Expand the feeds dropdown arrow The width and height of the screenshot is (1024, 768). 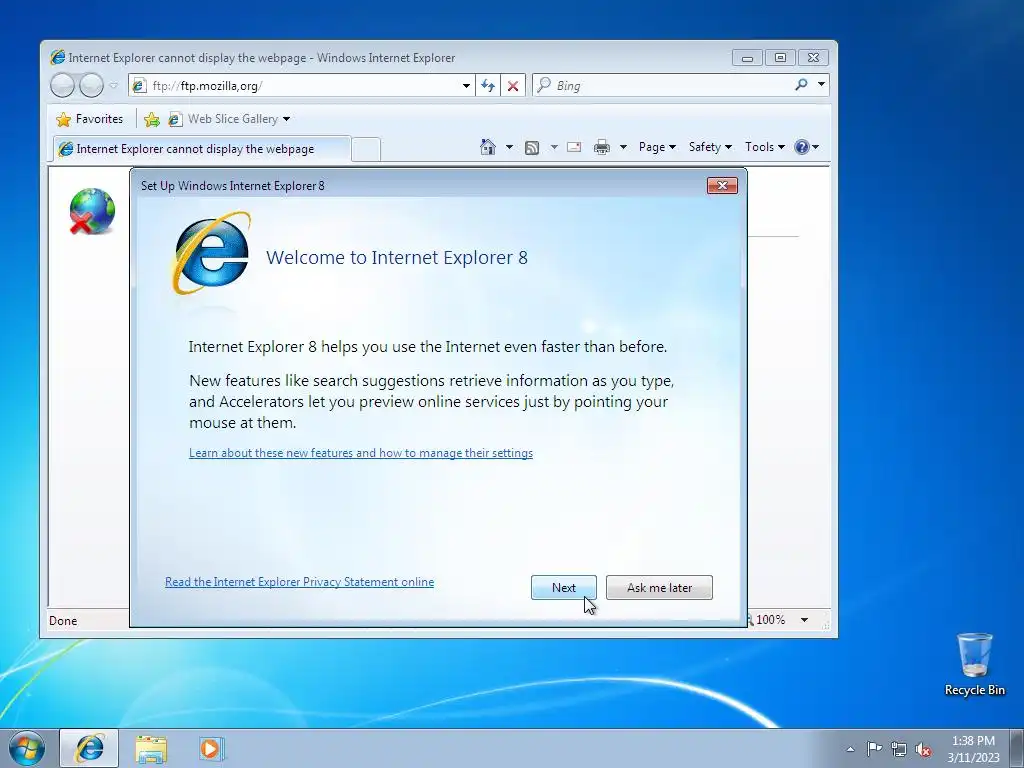554,147
